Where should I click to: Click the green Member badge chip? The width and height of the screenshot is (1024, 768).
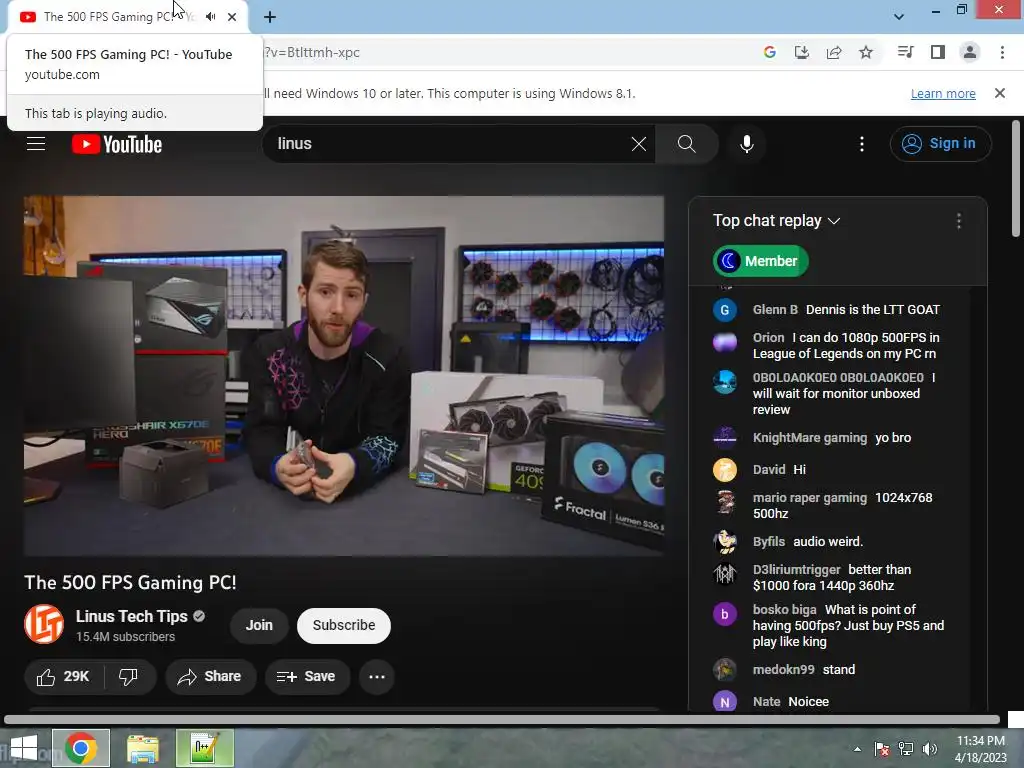click(761, 261)
